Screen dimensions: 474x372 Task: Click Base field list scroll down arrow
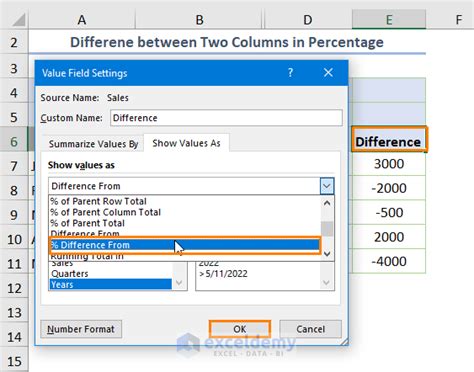[x=179, y=283]
